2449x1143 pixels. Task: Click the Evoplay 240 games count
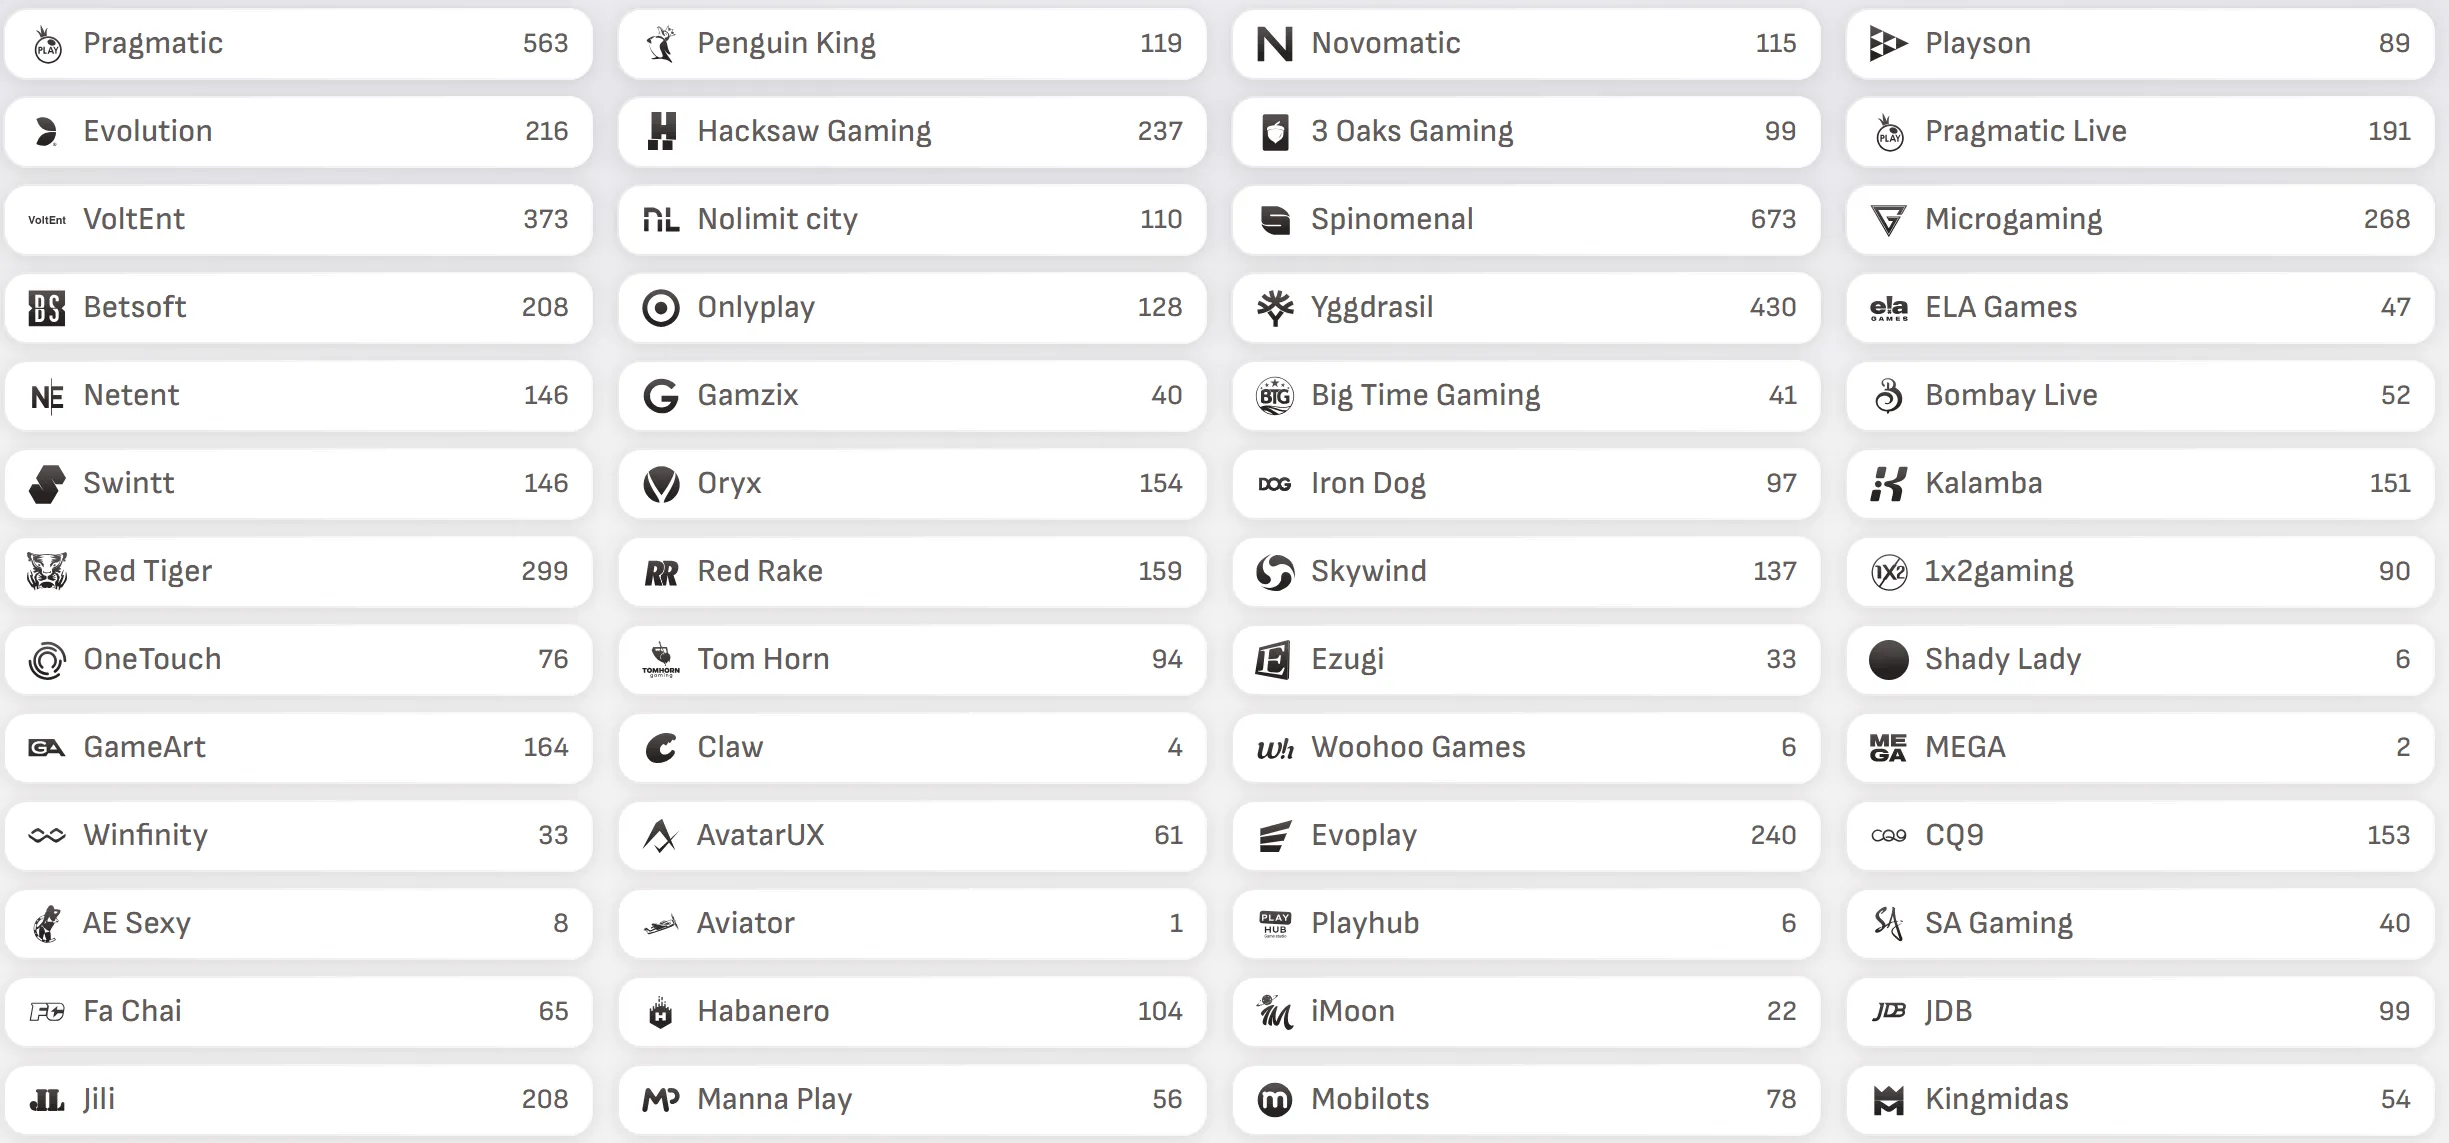1772,836
